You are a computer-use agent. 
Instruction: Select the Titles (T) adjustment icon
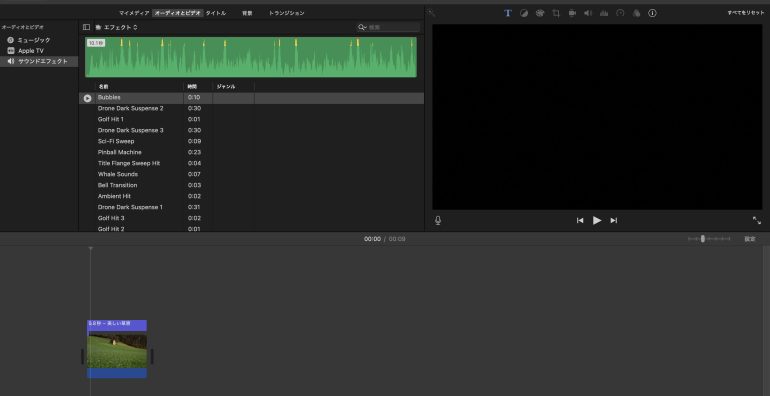click(x=508, y=13)
